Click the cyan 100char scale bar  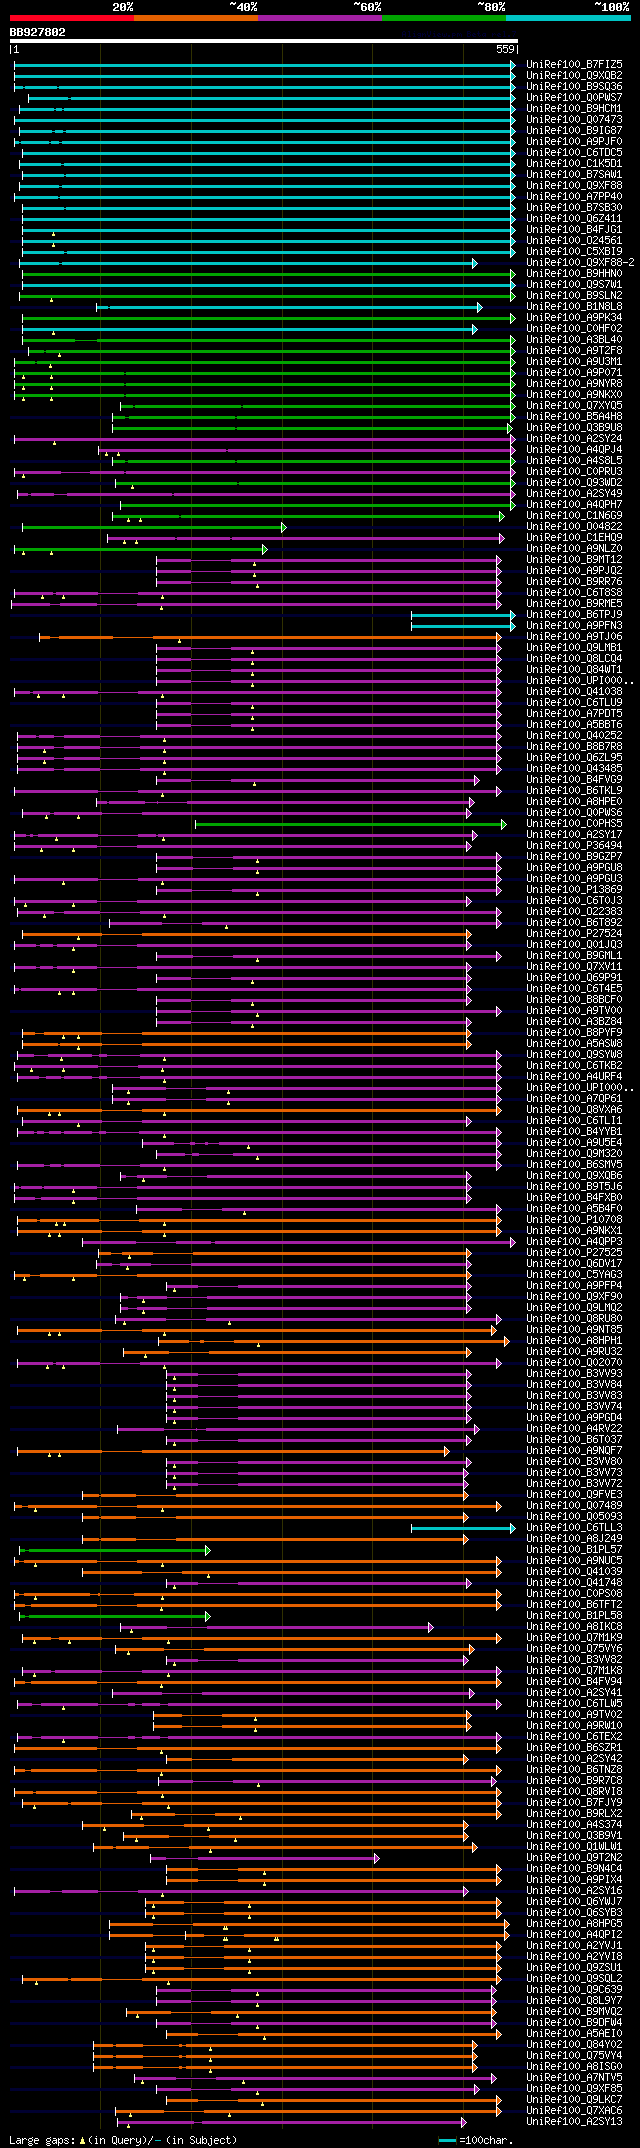447,2140
